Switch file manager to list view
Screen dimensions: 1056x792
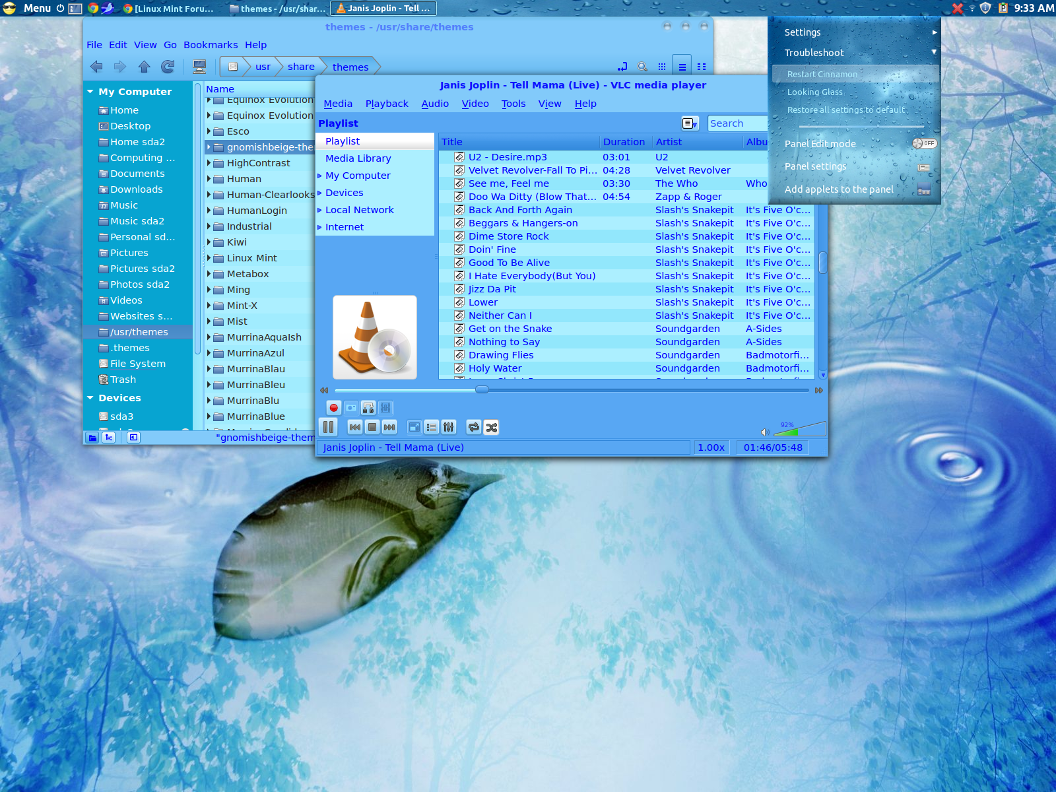[x=682, y=67]
